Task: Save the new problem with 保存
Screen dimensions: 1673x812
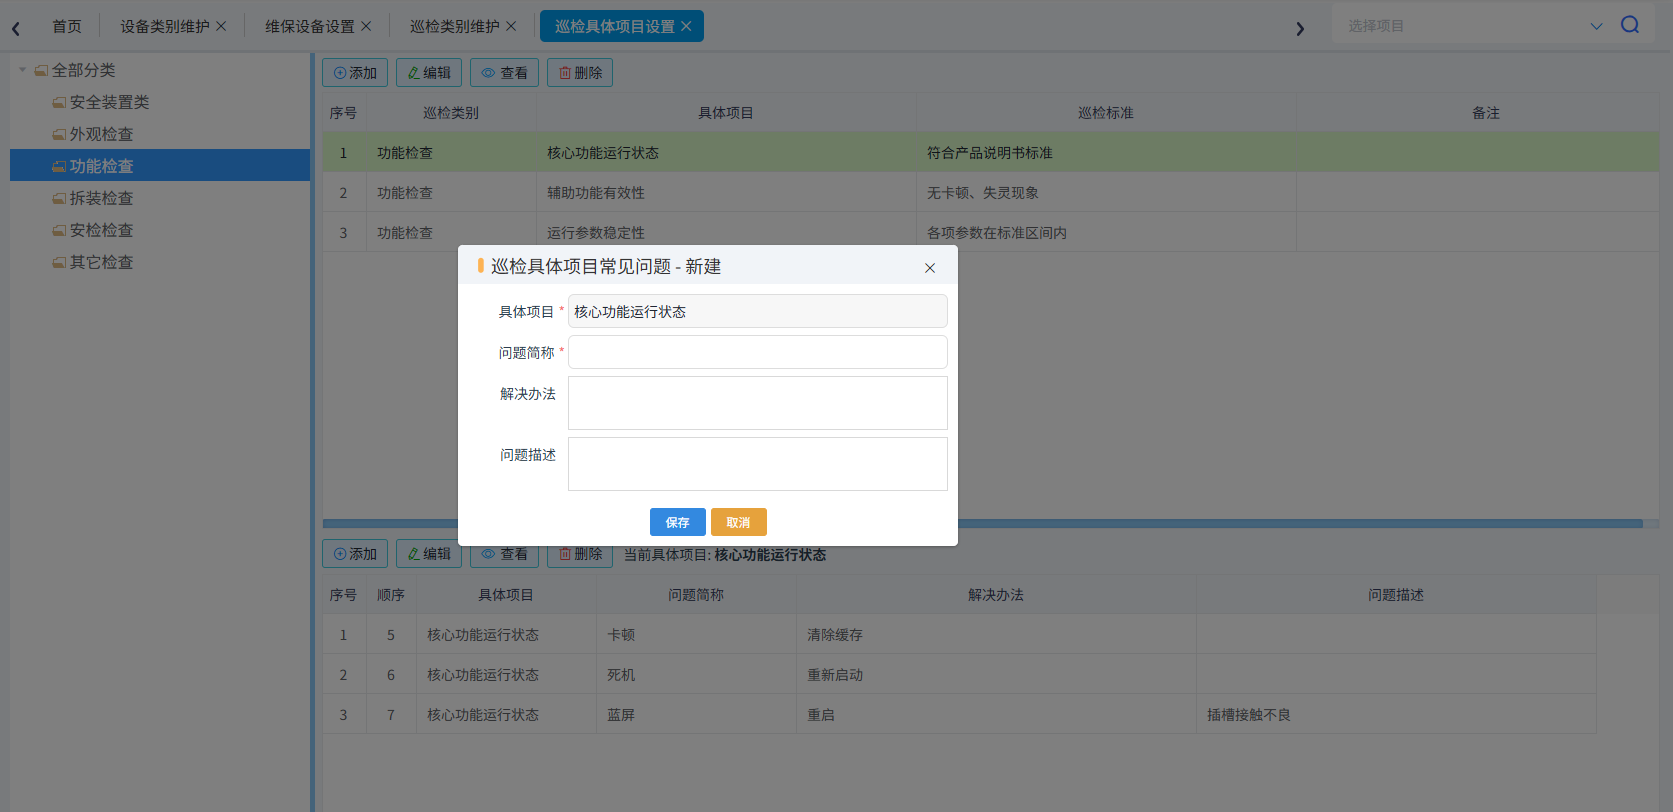Action: (x=678, y=522)
